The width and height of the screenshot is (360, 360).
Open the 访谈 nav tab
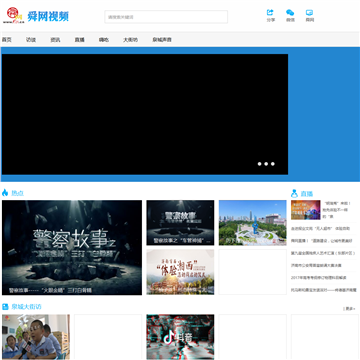point(31,40)
